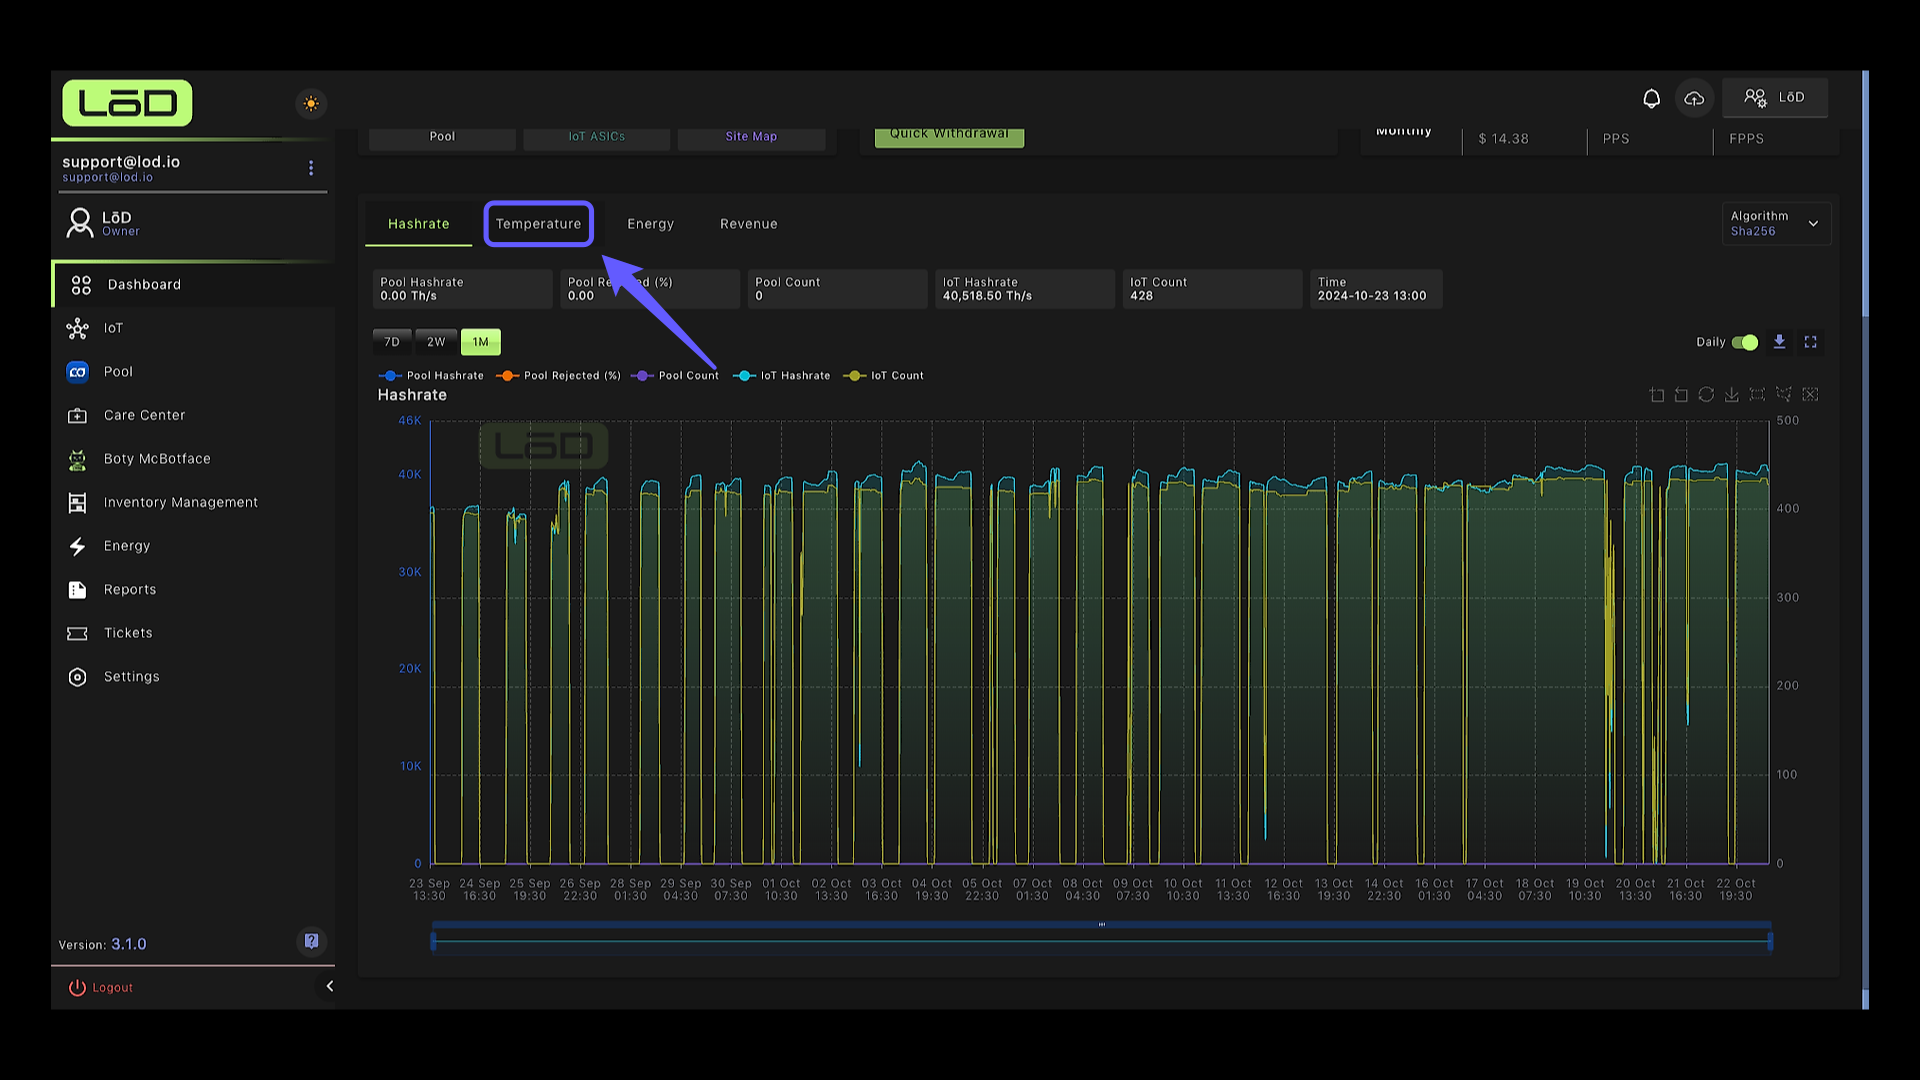The height and width of the screenshot is (1080, 1920).
Task: Clear chart brush selection tool
Action: tap(1810, 395)
